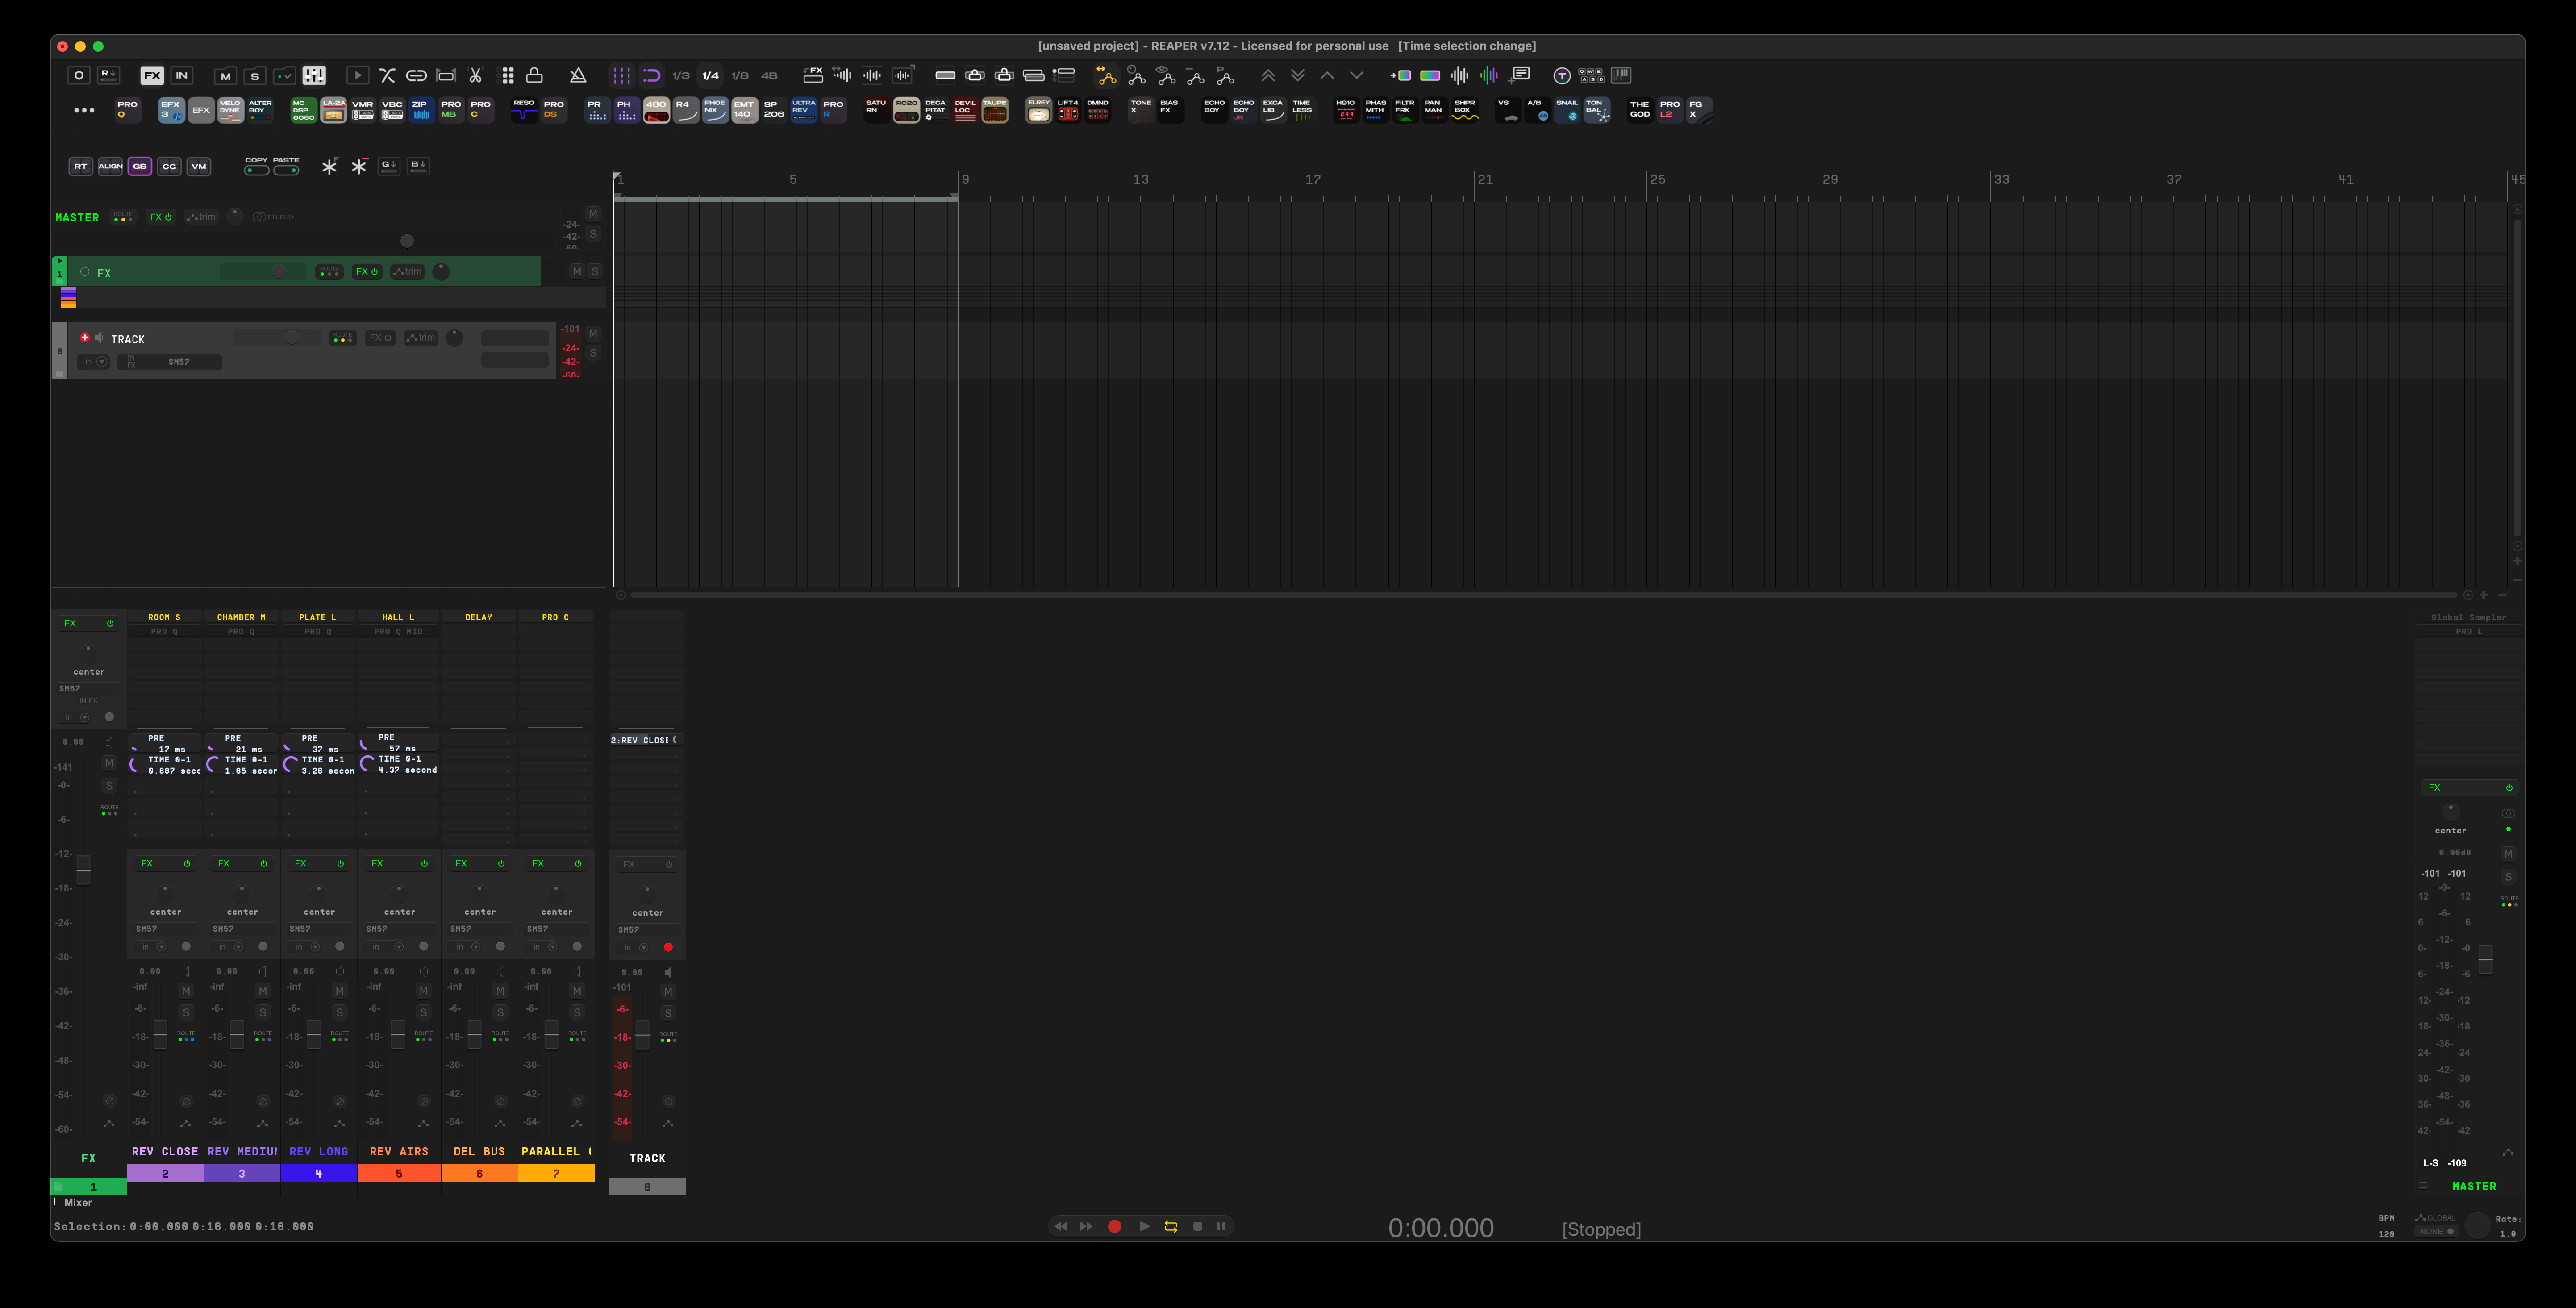Open input dropdown on REV AIRS channel
This screenshot has height=1308, width=2576.
pos(384,946)
